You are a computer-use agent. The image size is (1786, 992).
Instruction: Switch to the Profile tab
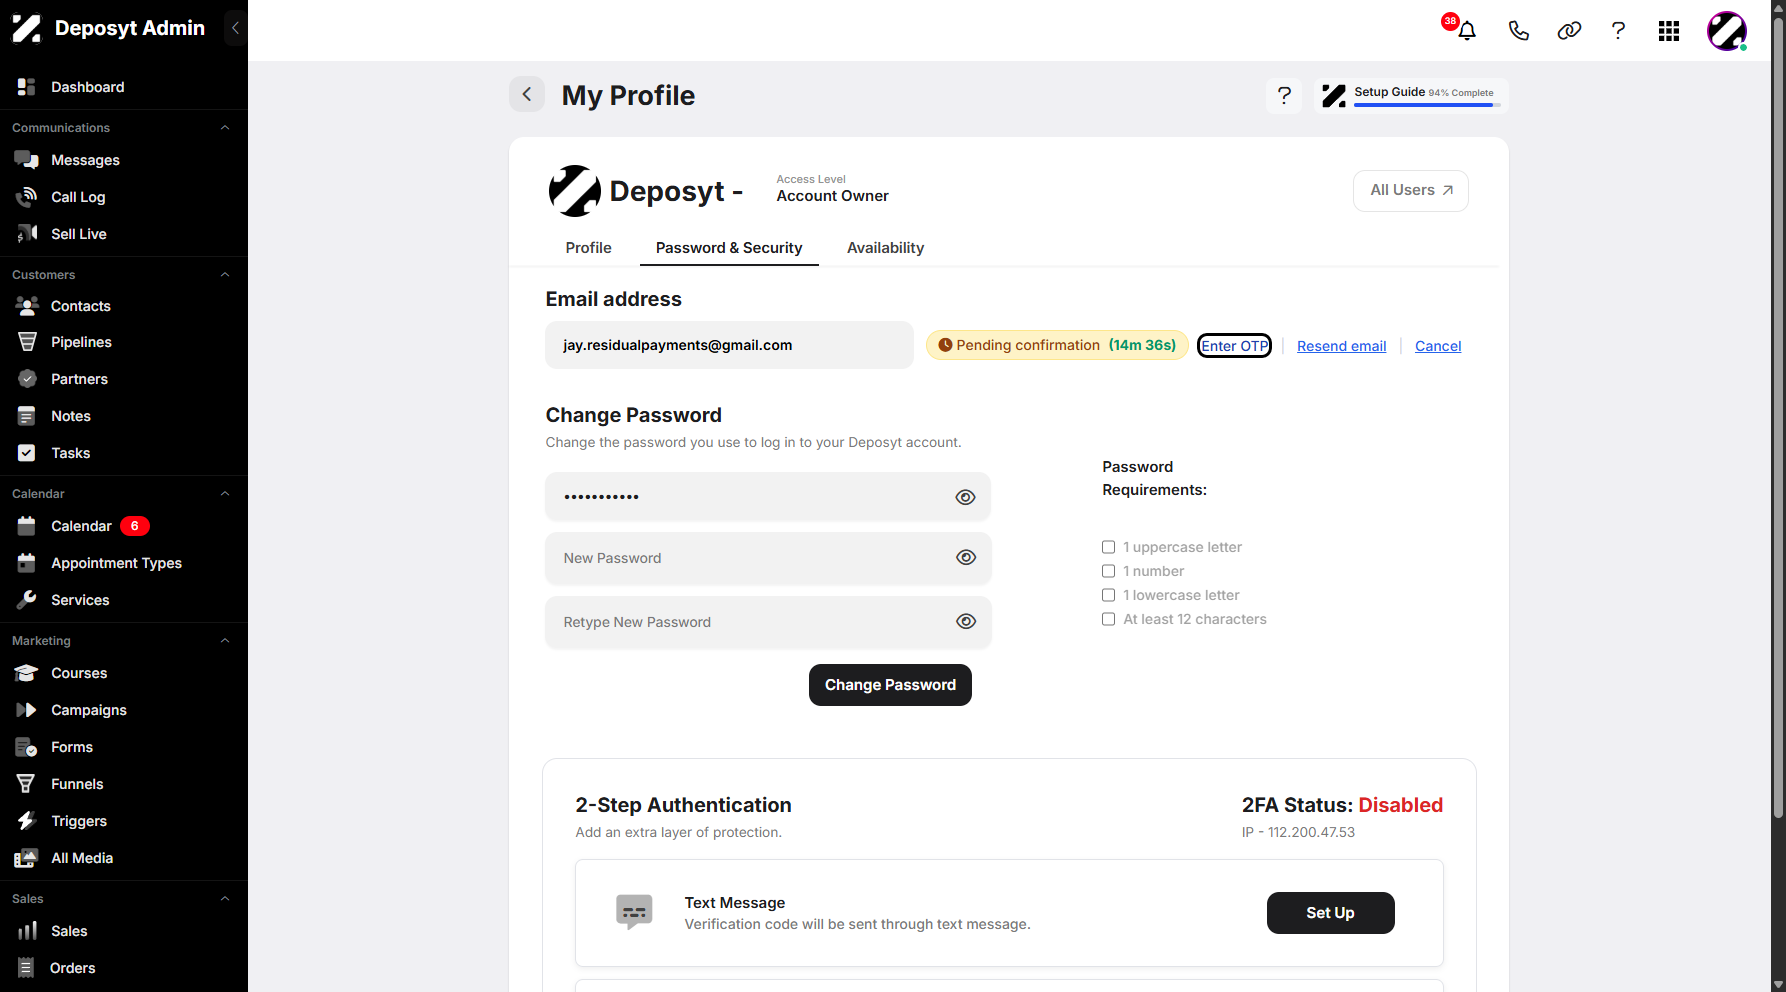(x=588, y=248)
